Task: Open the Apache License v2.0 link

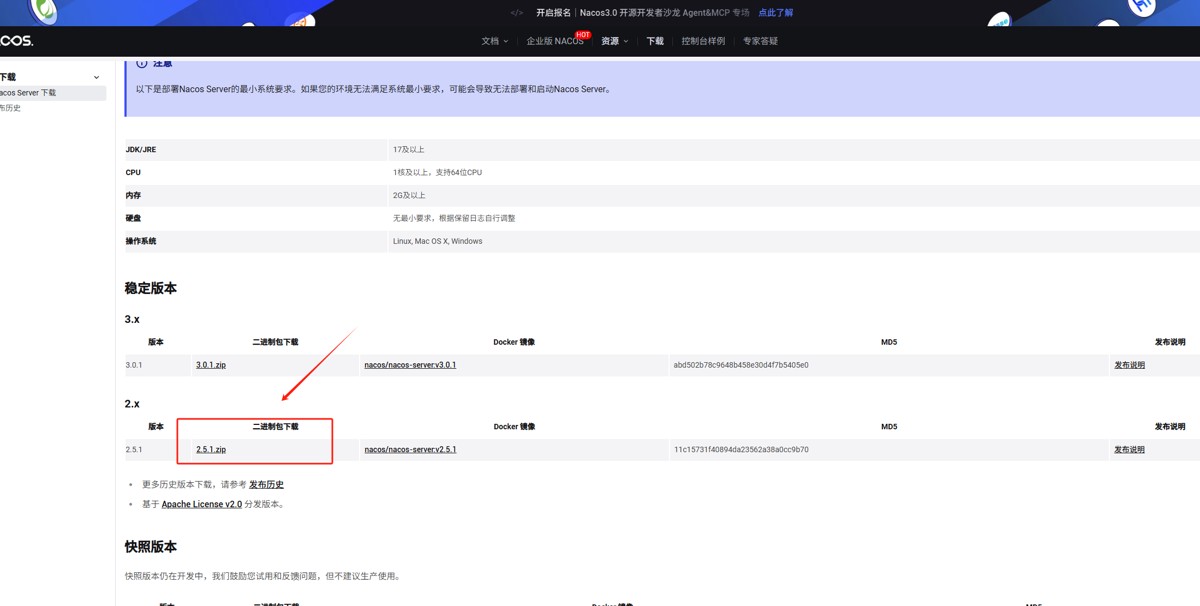Action: (202, 504)
